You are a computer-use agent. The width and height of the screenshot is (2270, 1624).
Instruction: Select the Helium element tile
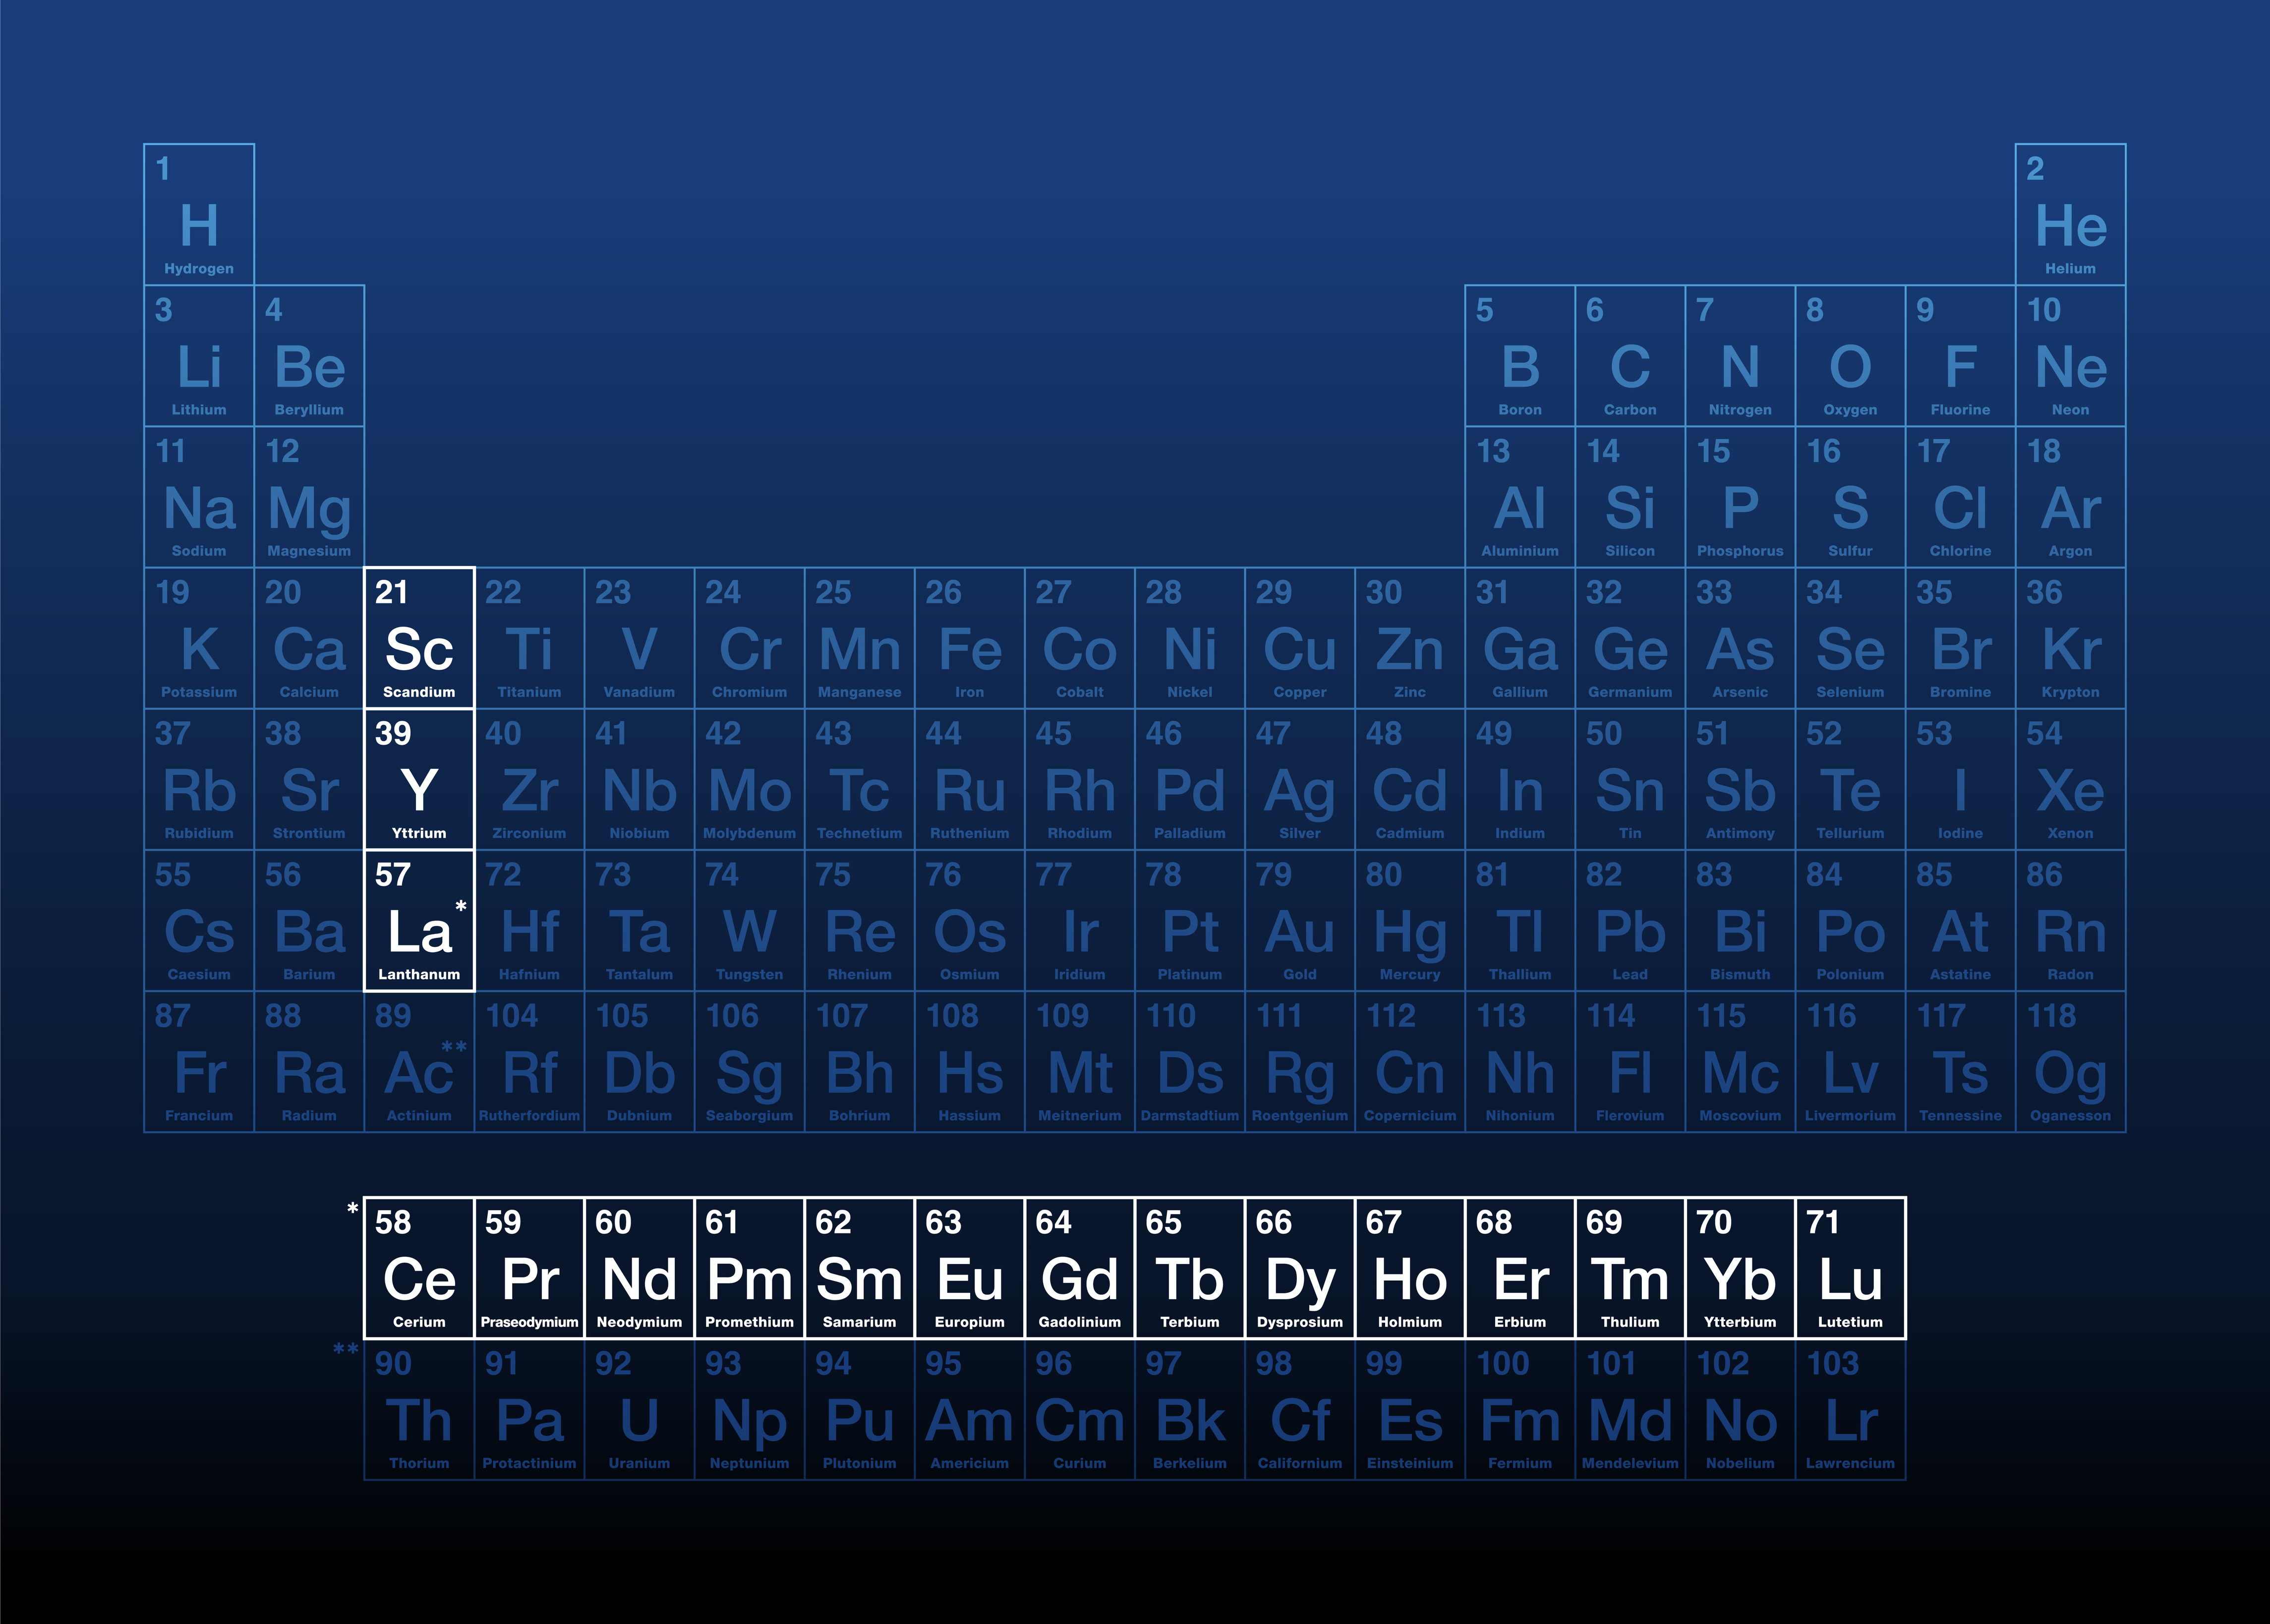click(2070, 215)
